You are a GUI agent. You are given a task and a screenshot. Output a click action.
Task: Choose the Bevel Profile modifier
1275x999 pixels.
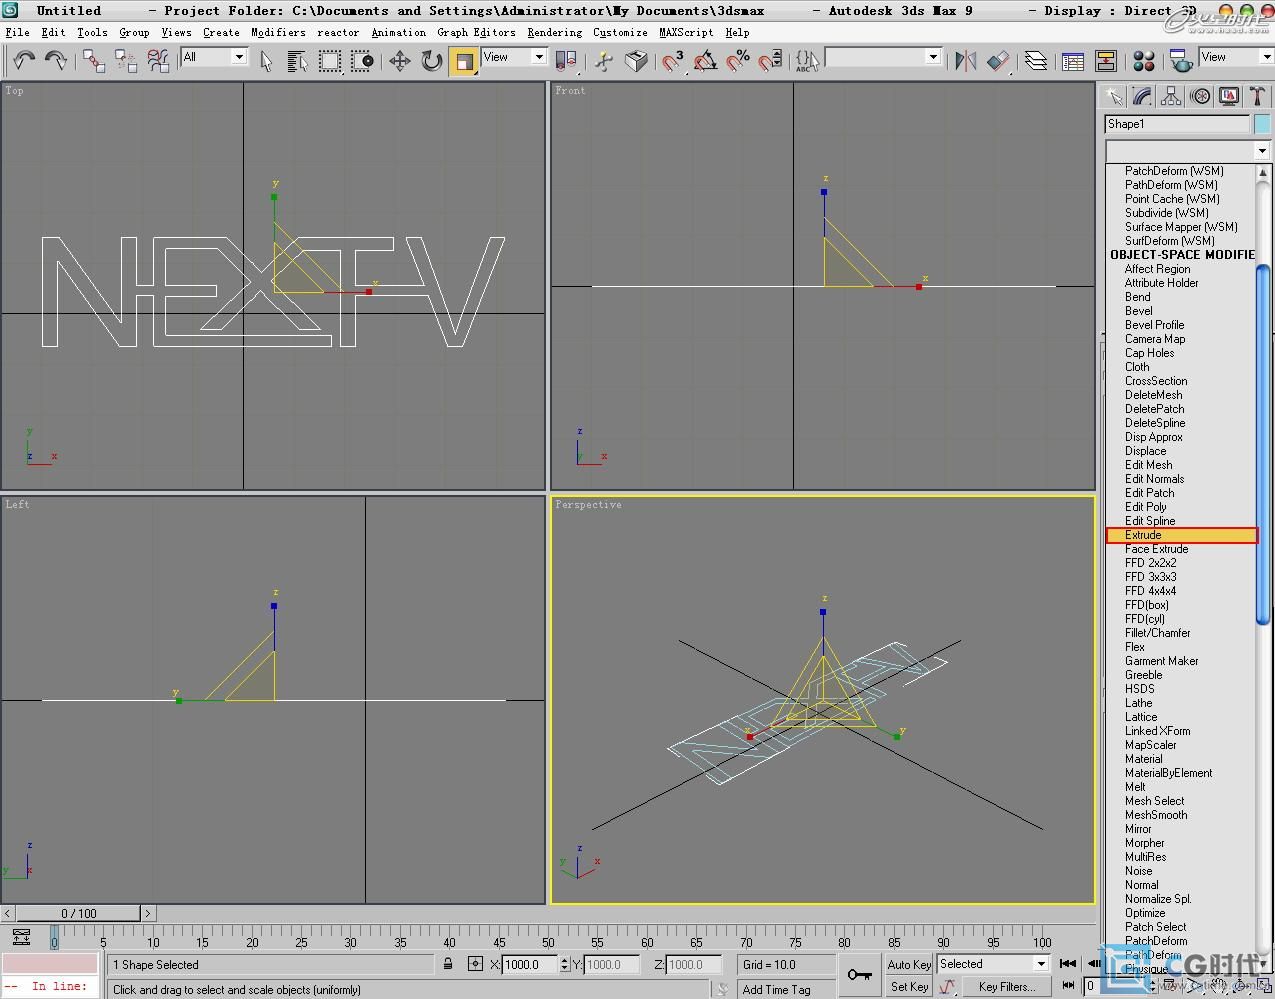[1154, 325]
